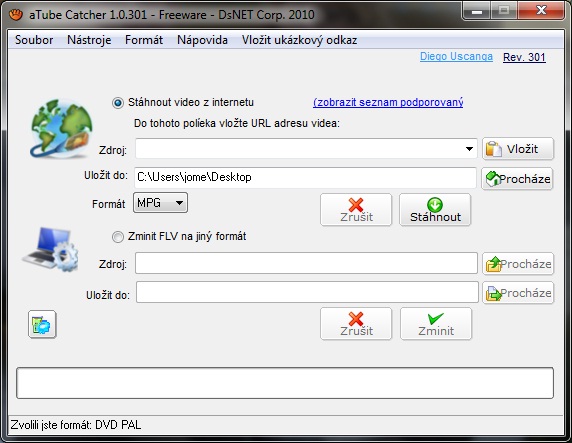
Task: Cancel conversion with lower Zrušit red X
Action: point(356,324)
